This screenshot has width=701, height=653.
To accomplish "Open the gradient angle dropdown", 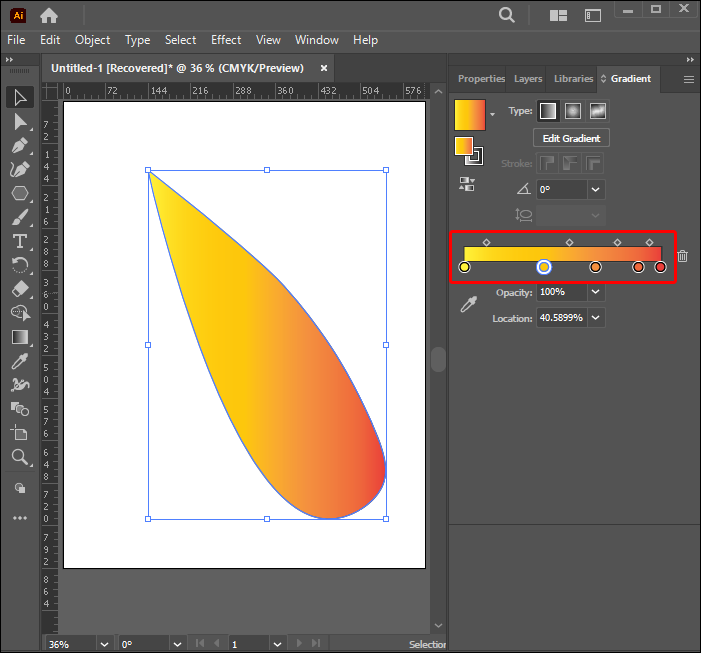I will 596,189.
